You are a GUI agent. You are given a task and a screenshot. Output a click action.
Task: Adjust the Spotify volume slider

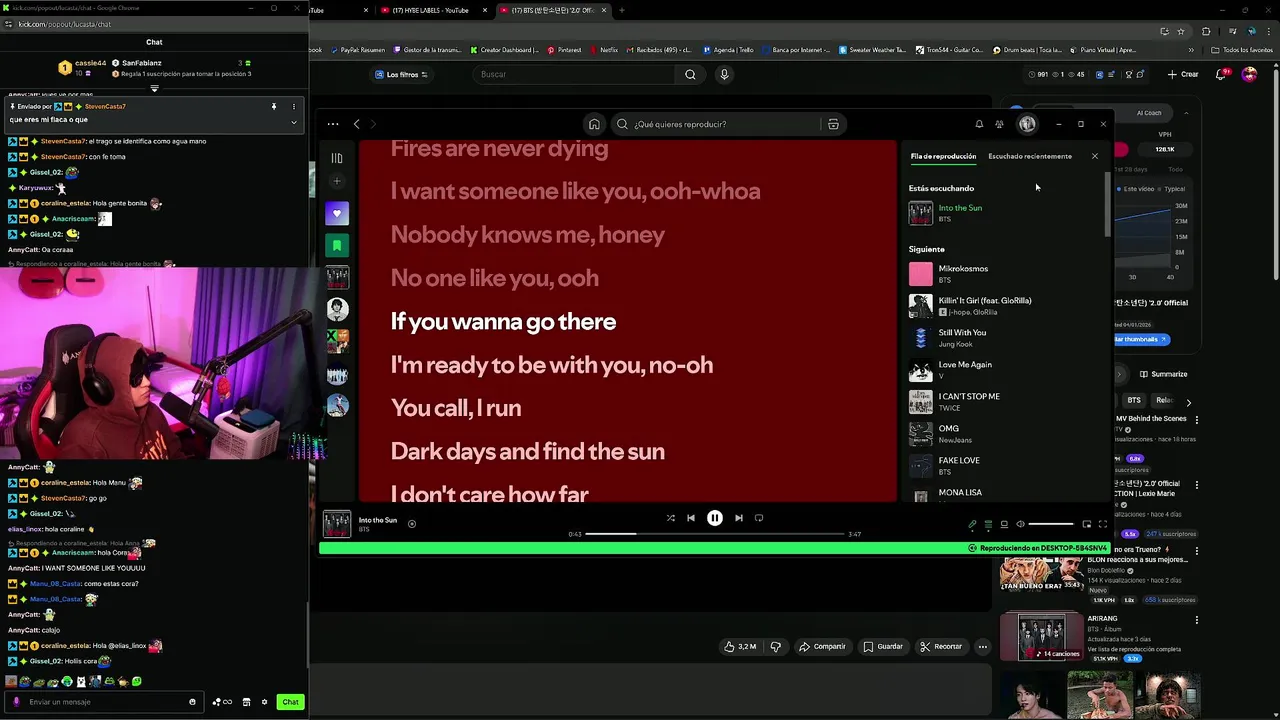click(x=1051, y=524)
